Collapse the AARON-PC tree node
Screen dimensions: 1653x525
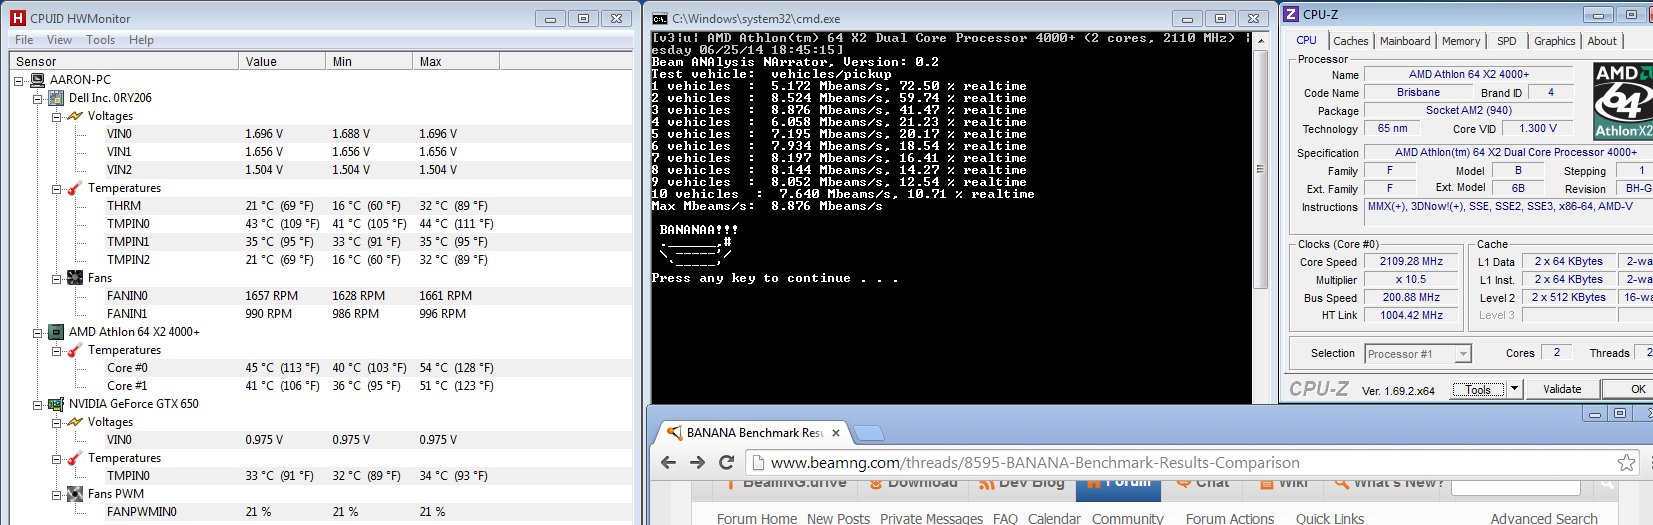coord(19,80)
